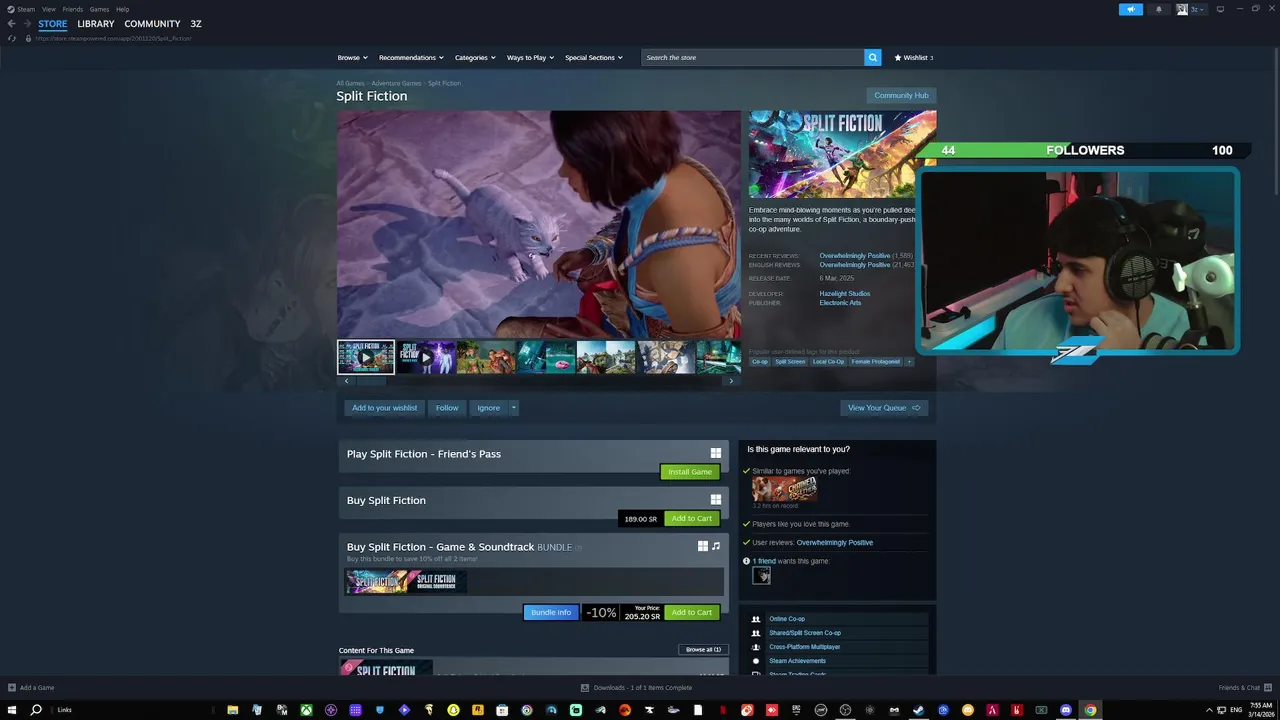Switch to the COMMUNITY tab
Viewport: 1280px width, 720px height.
(152, 24)
